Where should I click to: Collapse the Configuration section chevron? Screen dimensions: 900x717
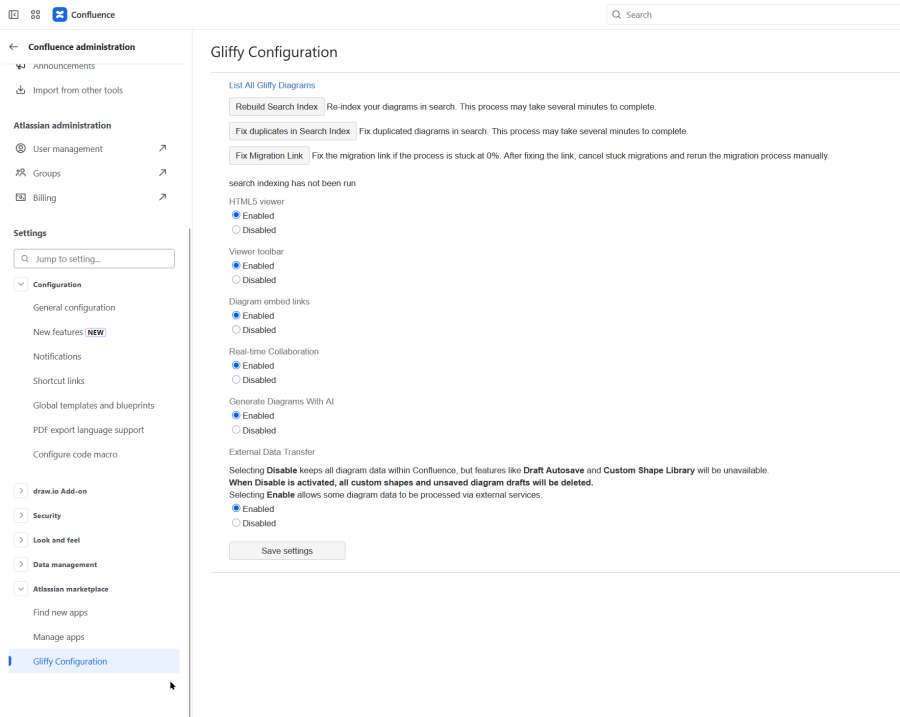point(21,284)
